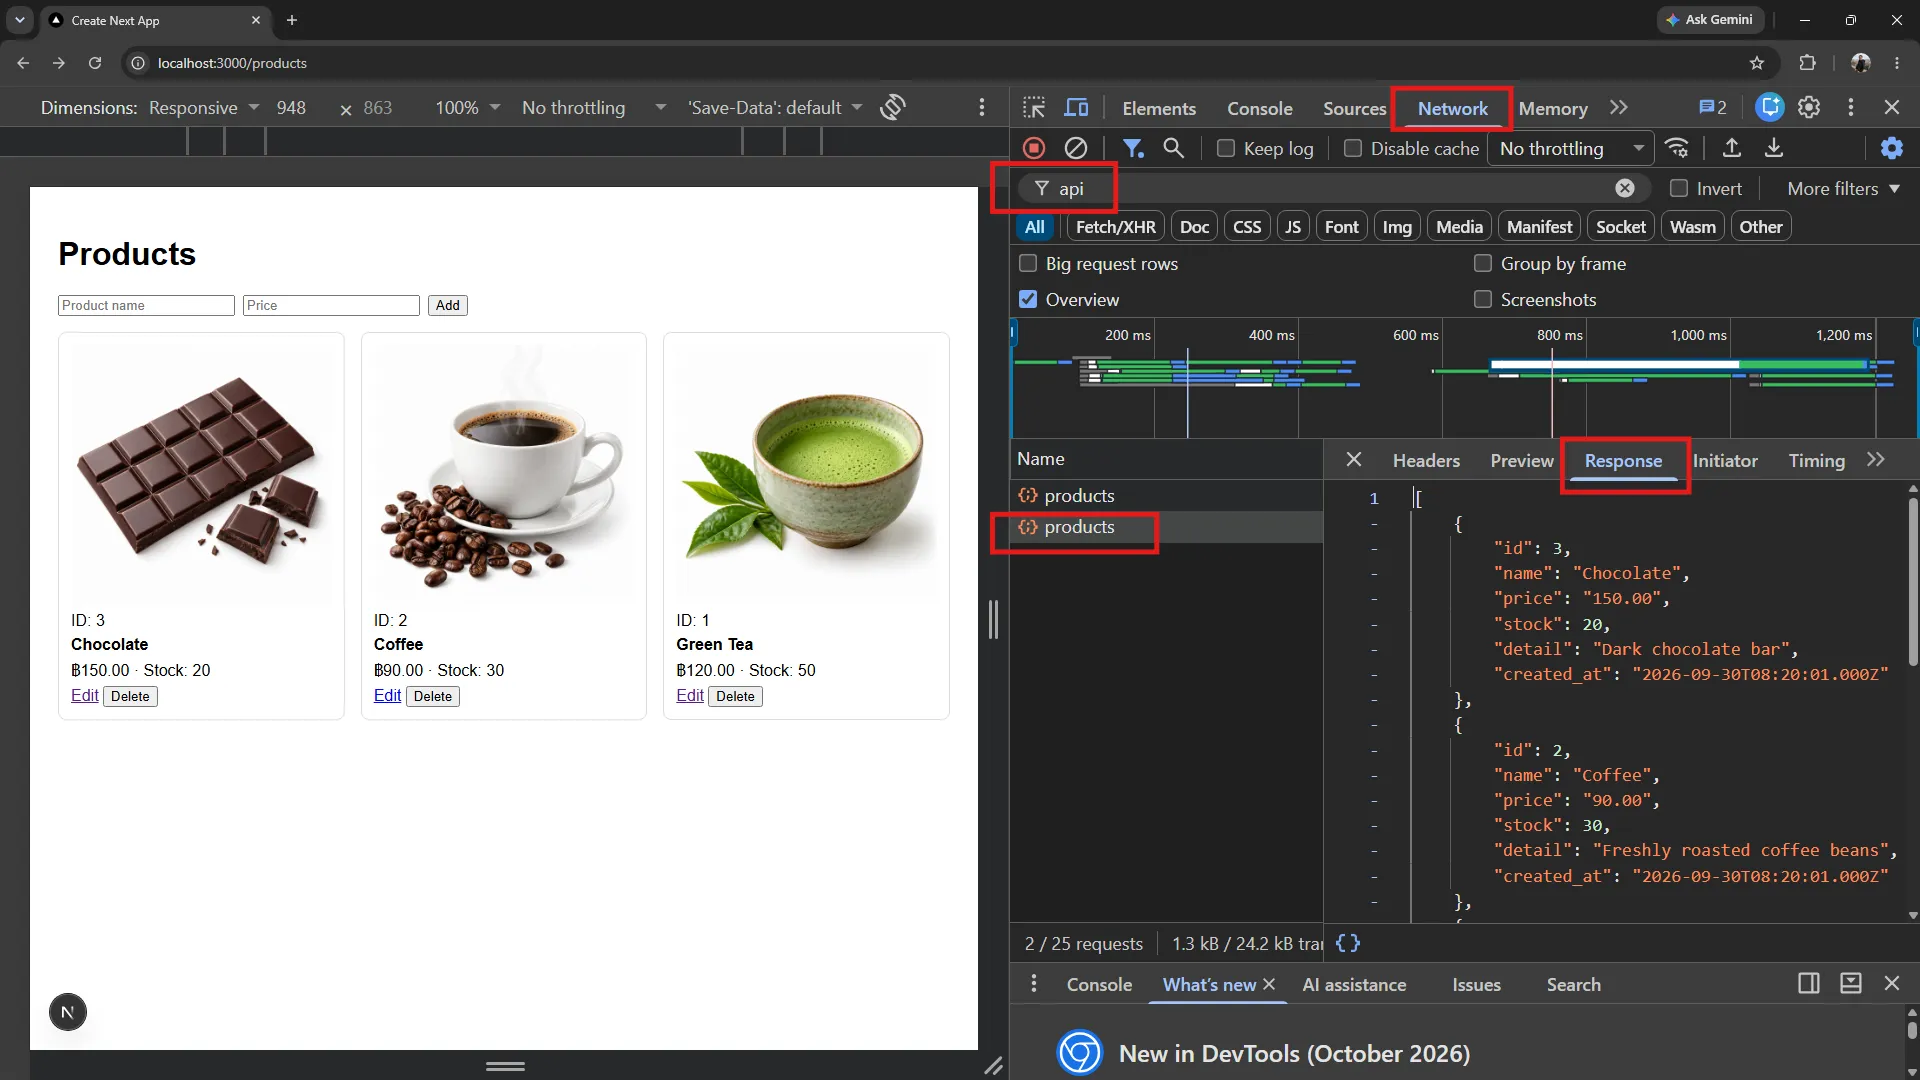Click the Add product button
Image resolution: width=1920 pixels, height=1080 pixels.
(448, 305)
